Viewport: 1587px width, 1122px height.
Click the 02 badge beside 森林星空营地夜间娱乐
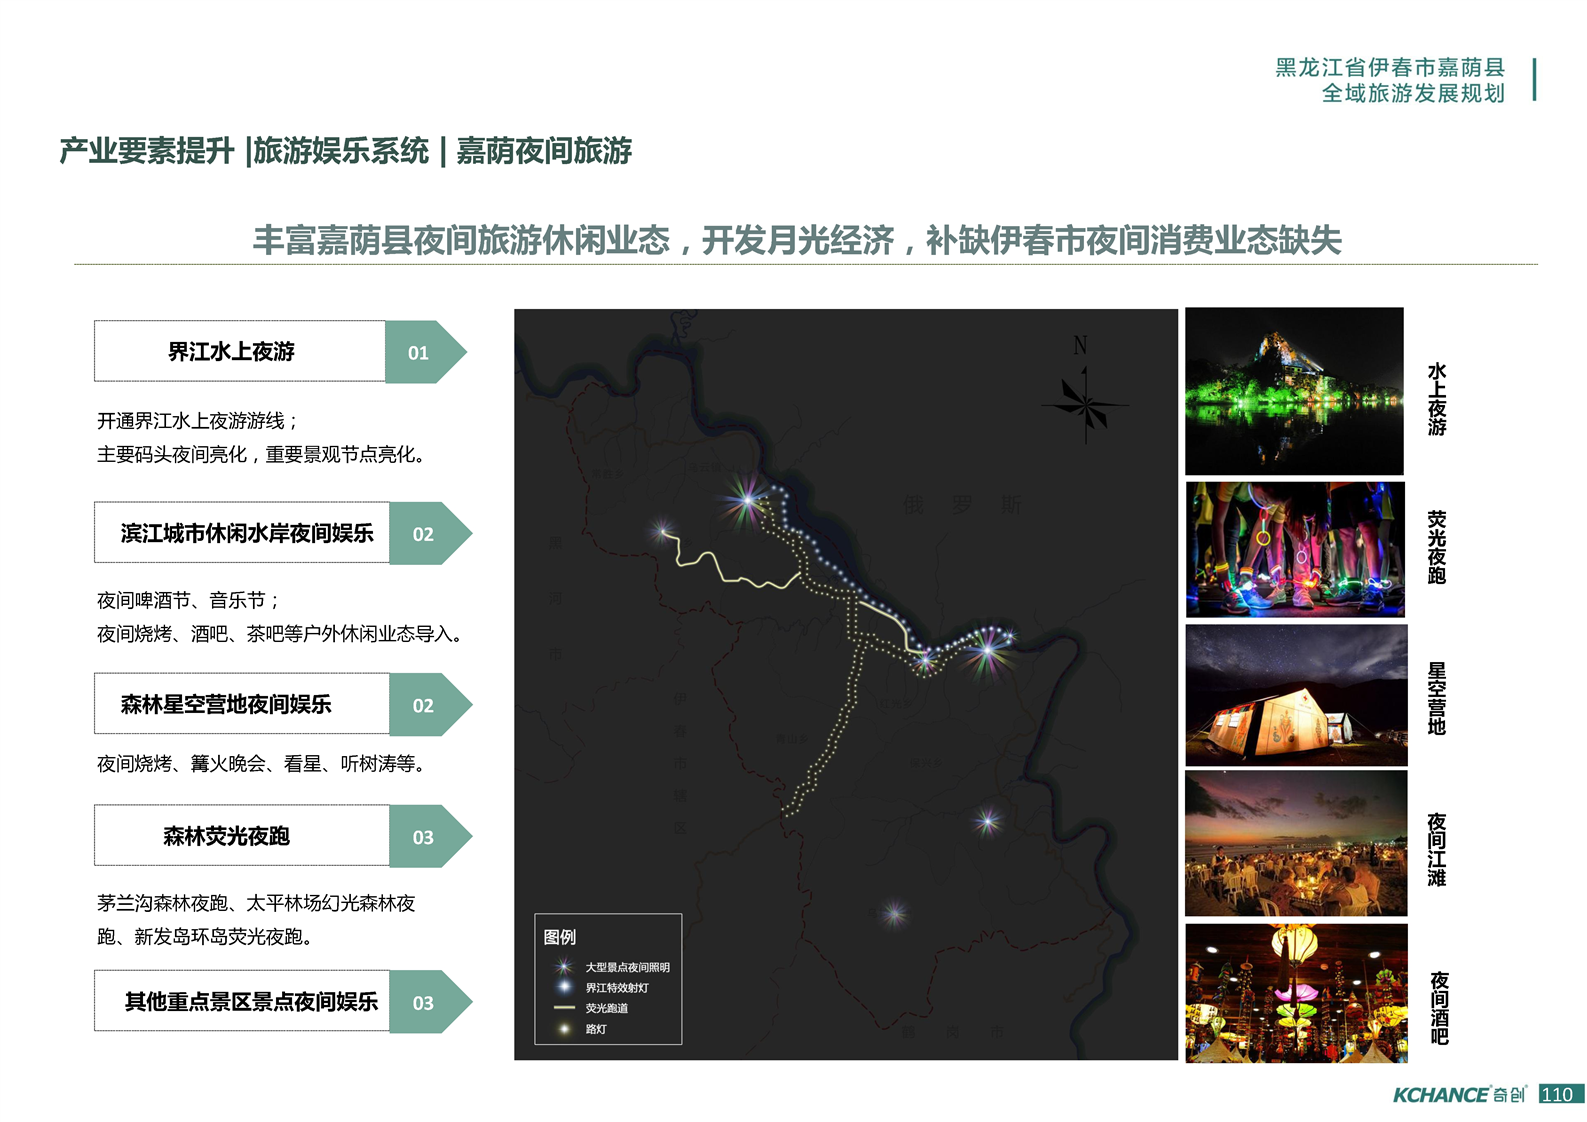coord(430,705)
